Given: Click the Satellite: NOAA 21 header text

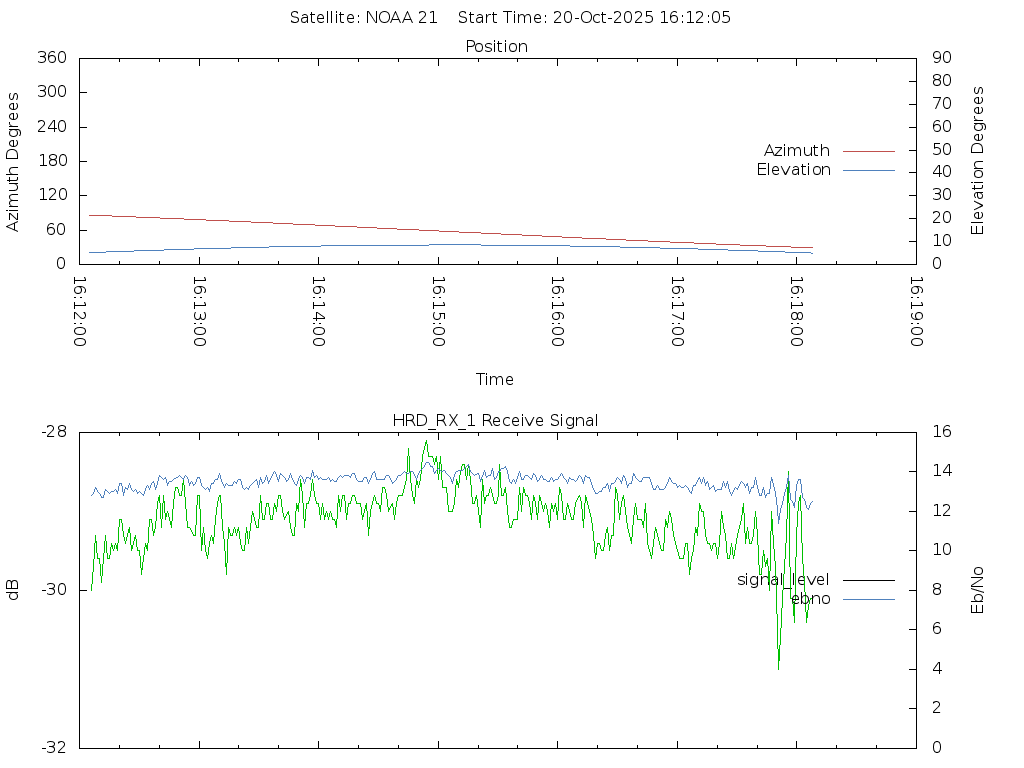Looking at the screenshot, I should point(363,18).
